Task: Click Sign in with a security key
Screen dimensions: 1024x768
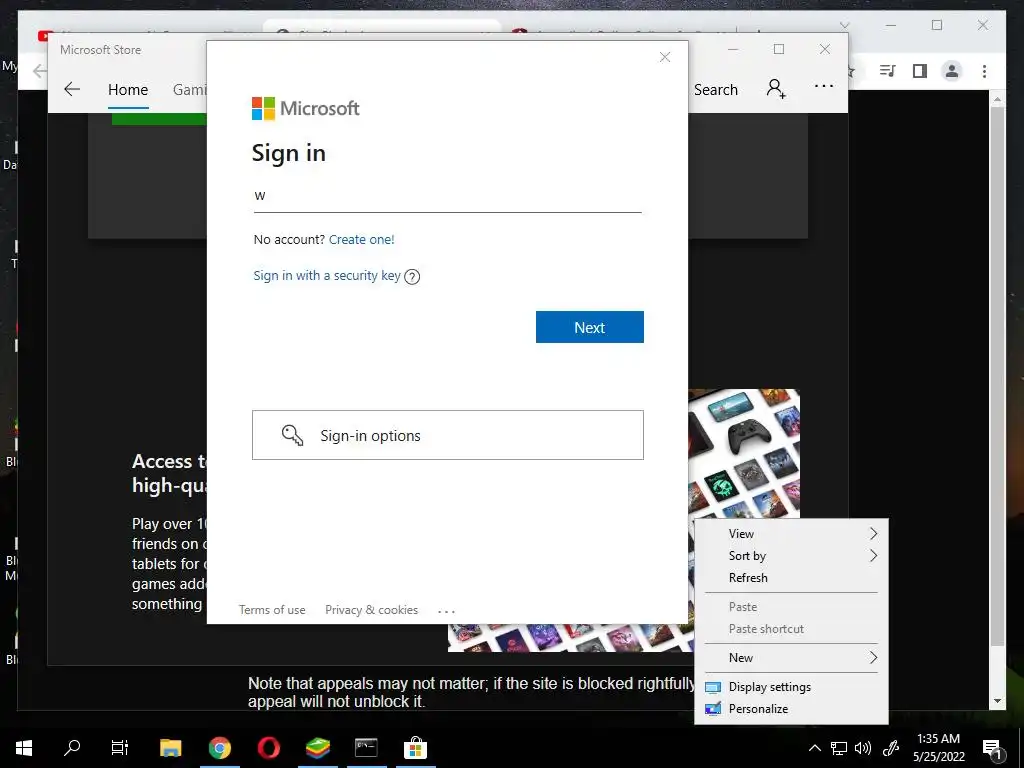Action: pyautogui.click(x=327, y=276)
